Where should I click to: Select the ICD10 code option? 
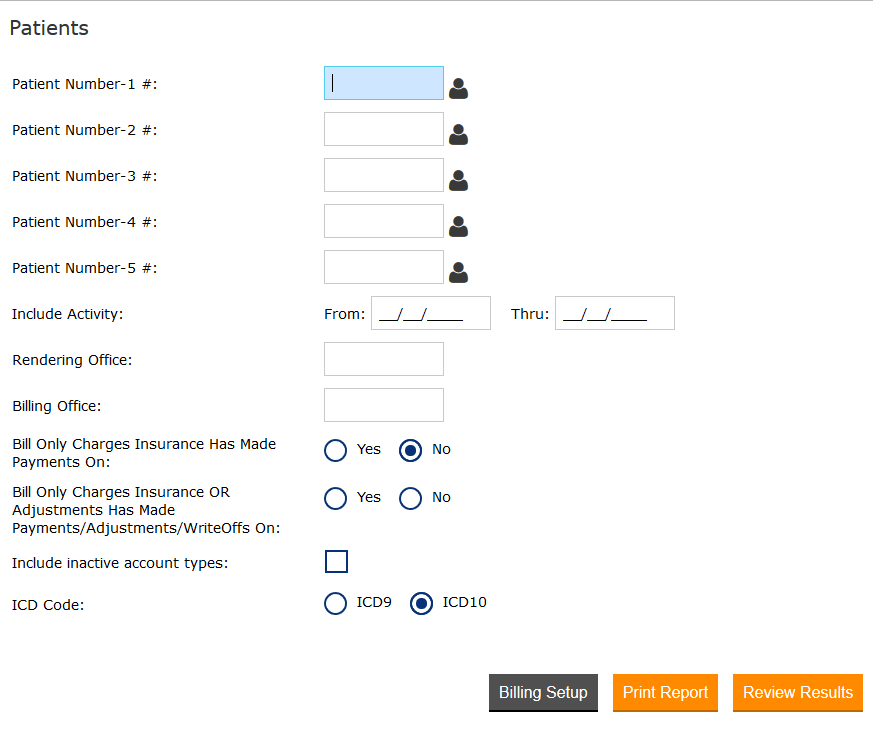(x=422, y=604)
